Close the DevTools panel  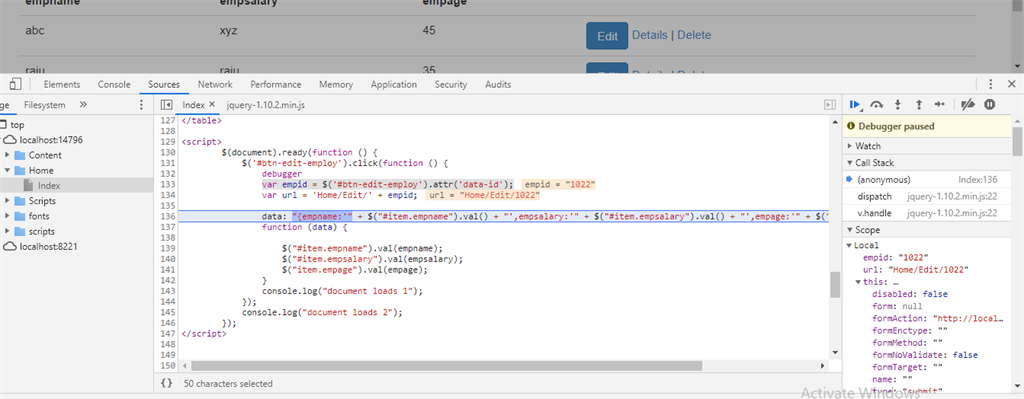(x=1012, y=84)
